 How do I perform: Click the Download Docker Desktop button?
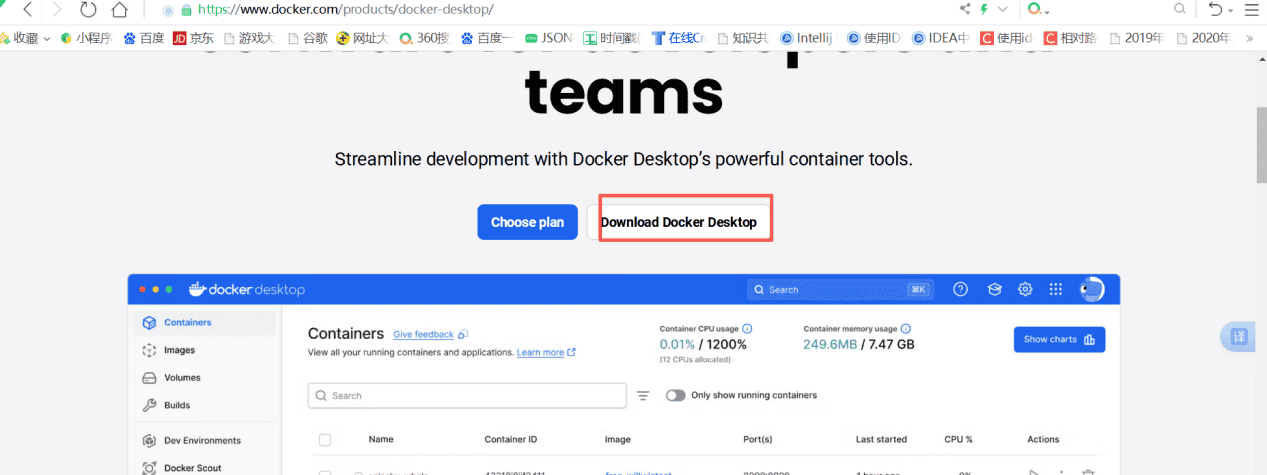[679, 222]
